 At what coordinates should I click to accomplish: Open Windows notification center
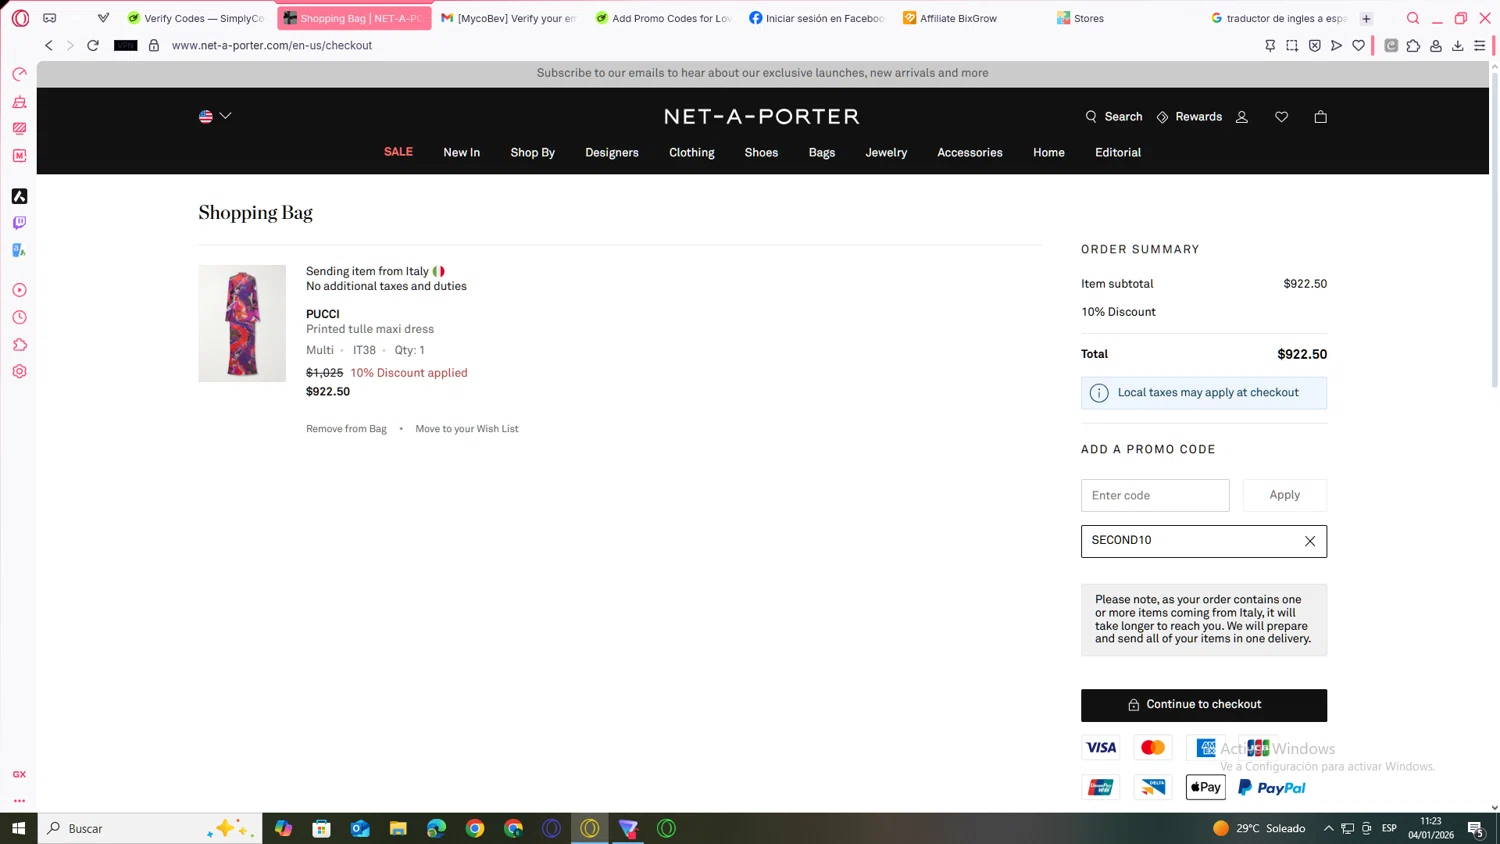[x=1475, y=828]
